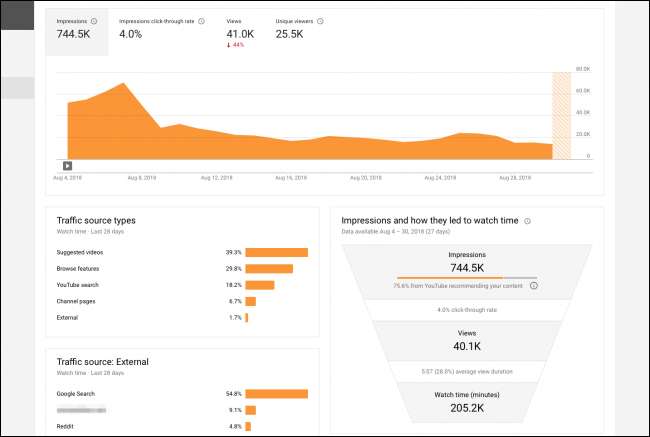Click the info icon beside Unique viewers
650x437 pixels.
pyautogui.click(x=320, y=20)
